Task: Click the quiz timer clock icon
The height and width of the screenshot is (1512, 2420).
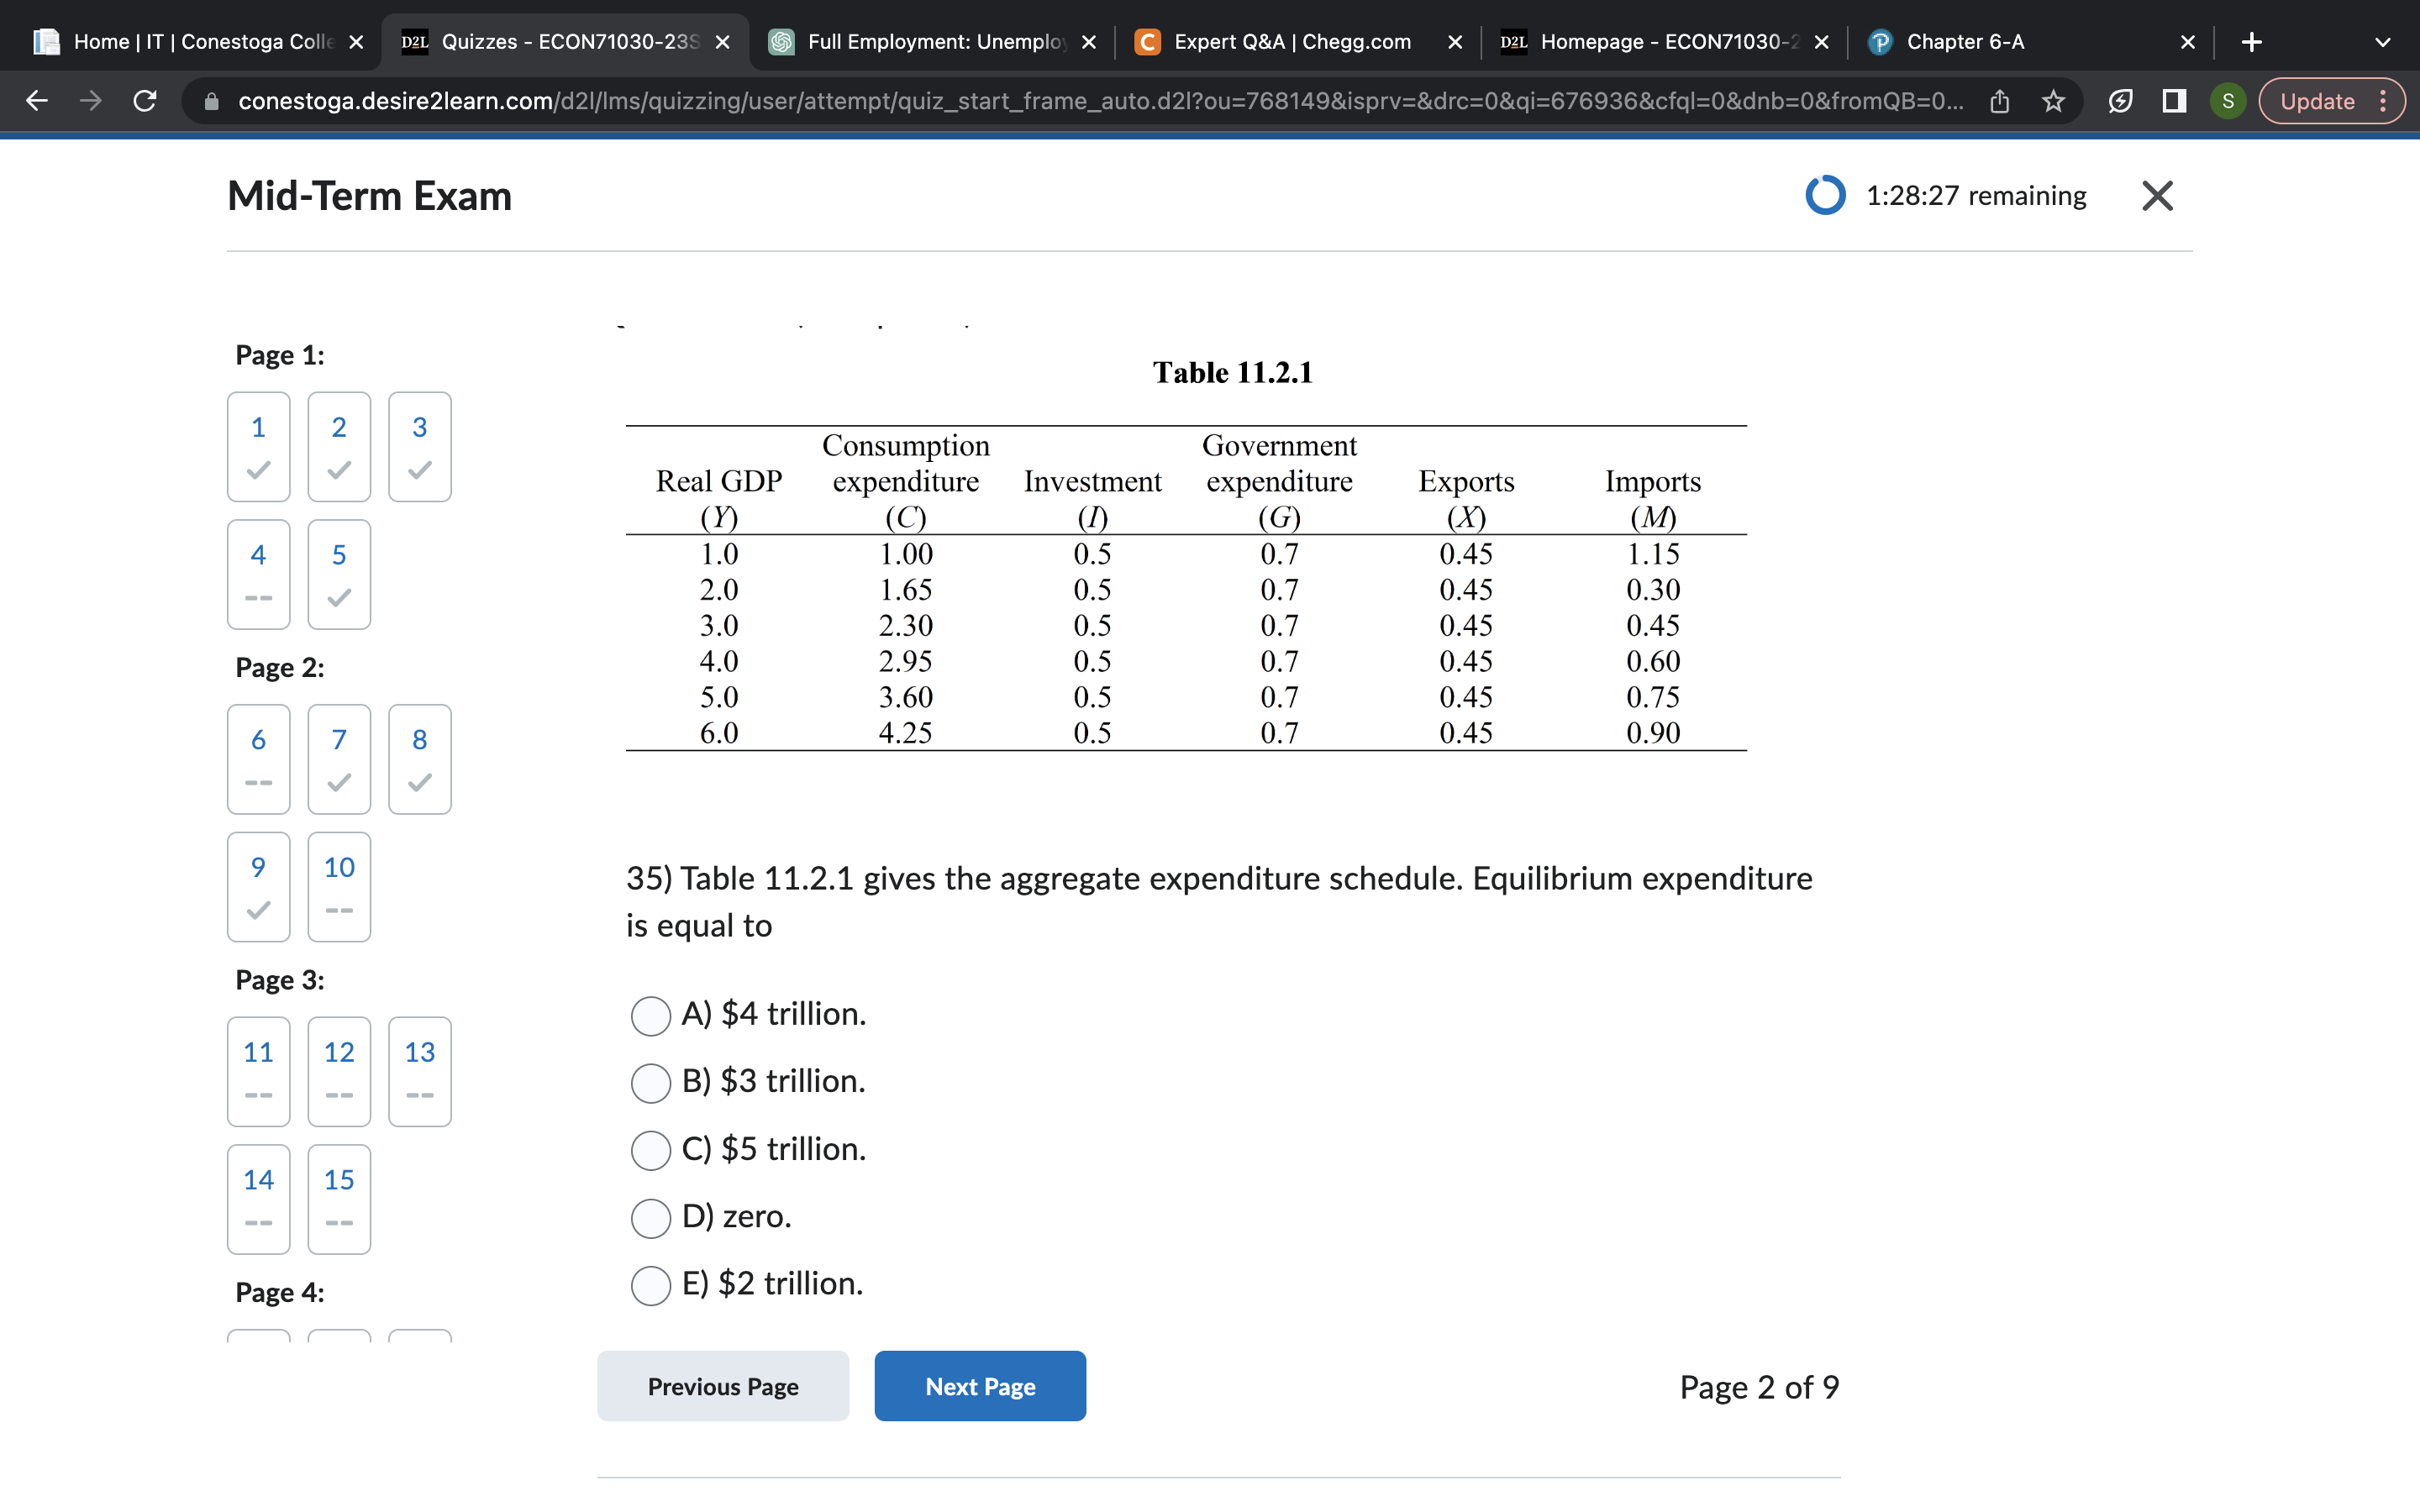Action: click(1825, 195)
